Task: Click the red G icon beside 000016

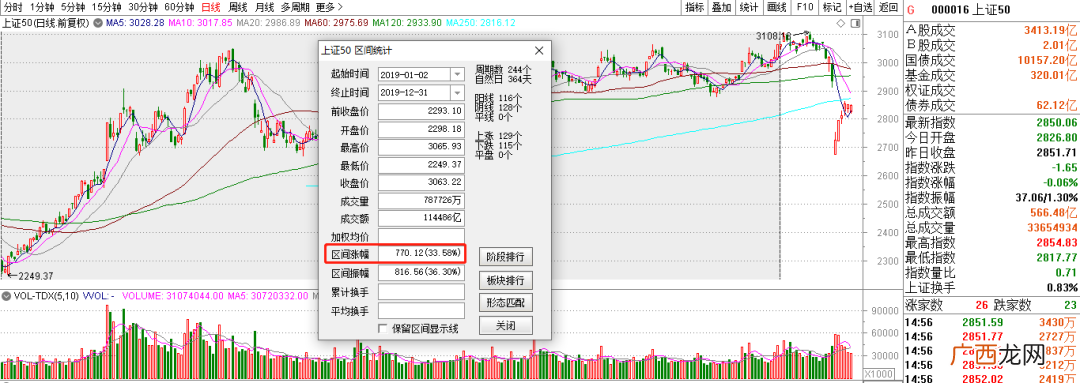Action: 911,9
